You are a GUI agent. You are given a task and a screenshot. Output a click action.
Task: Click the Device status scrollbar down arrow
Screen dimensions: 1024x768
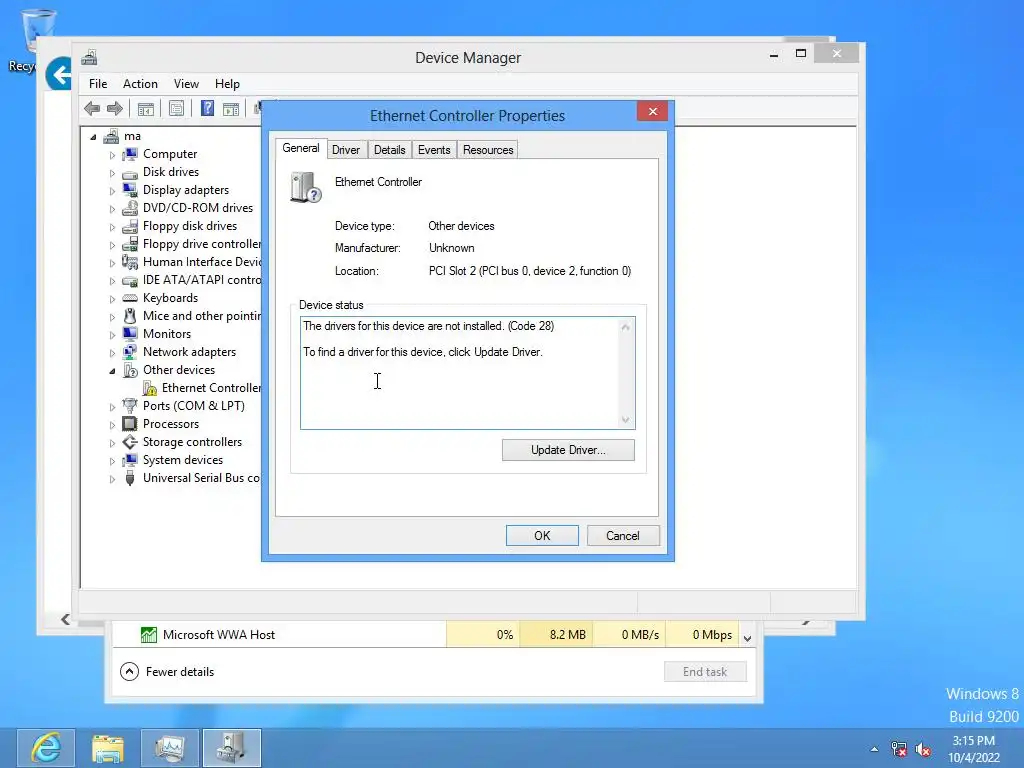click(626, 419)
